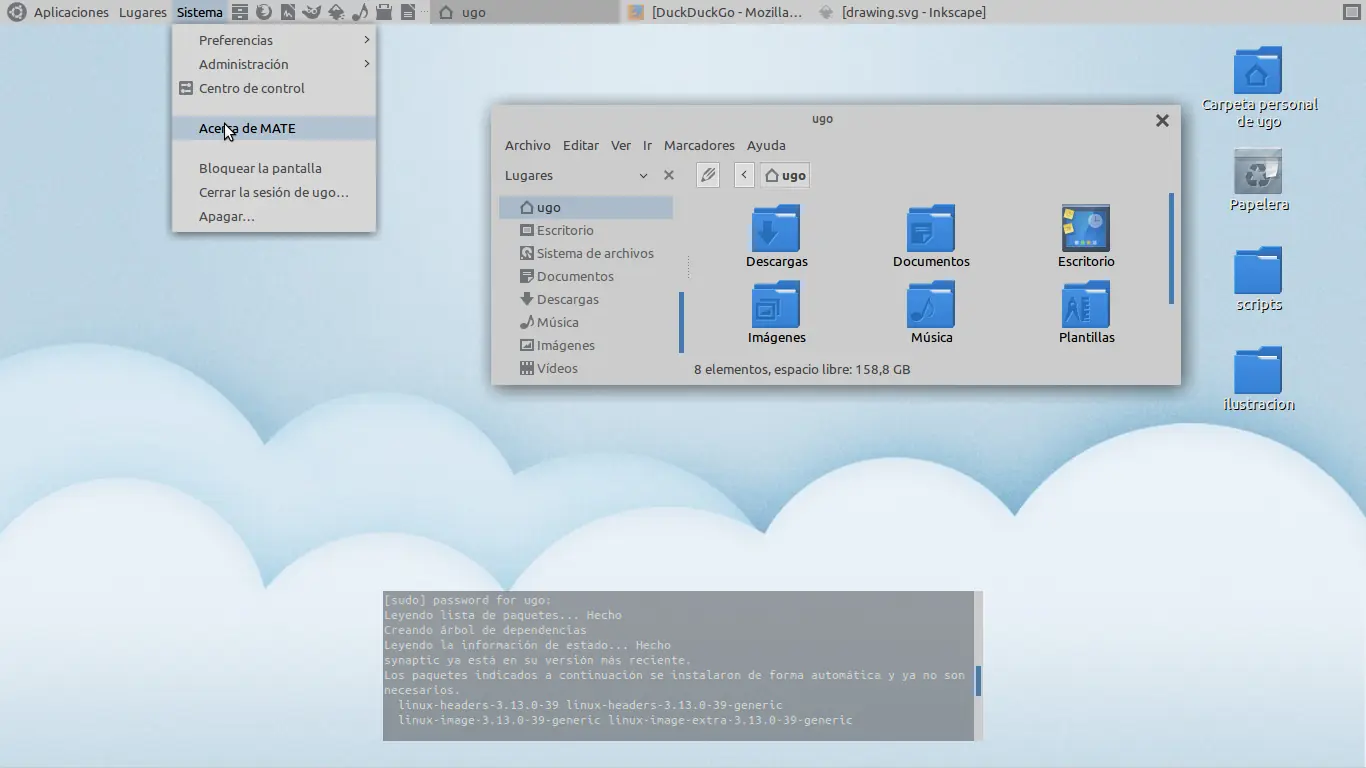This screenshot has width=1366, height=768.
Task: Launch the file manager drawer icon on the panel
Action: 239,12
